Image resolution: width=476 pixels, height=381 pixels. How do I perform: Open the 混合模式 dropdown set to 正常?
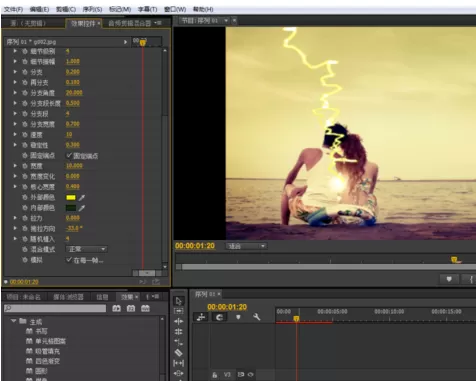tap(87, 249)
